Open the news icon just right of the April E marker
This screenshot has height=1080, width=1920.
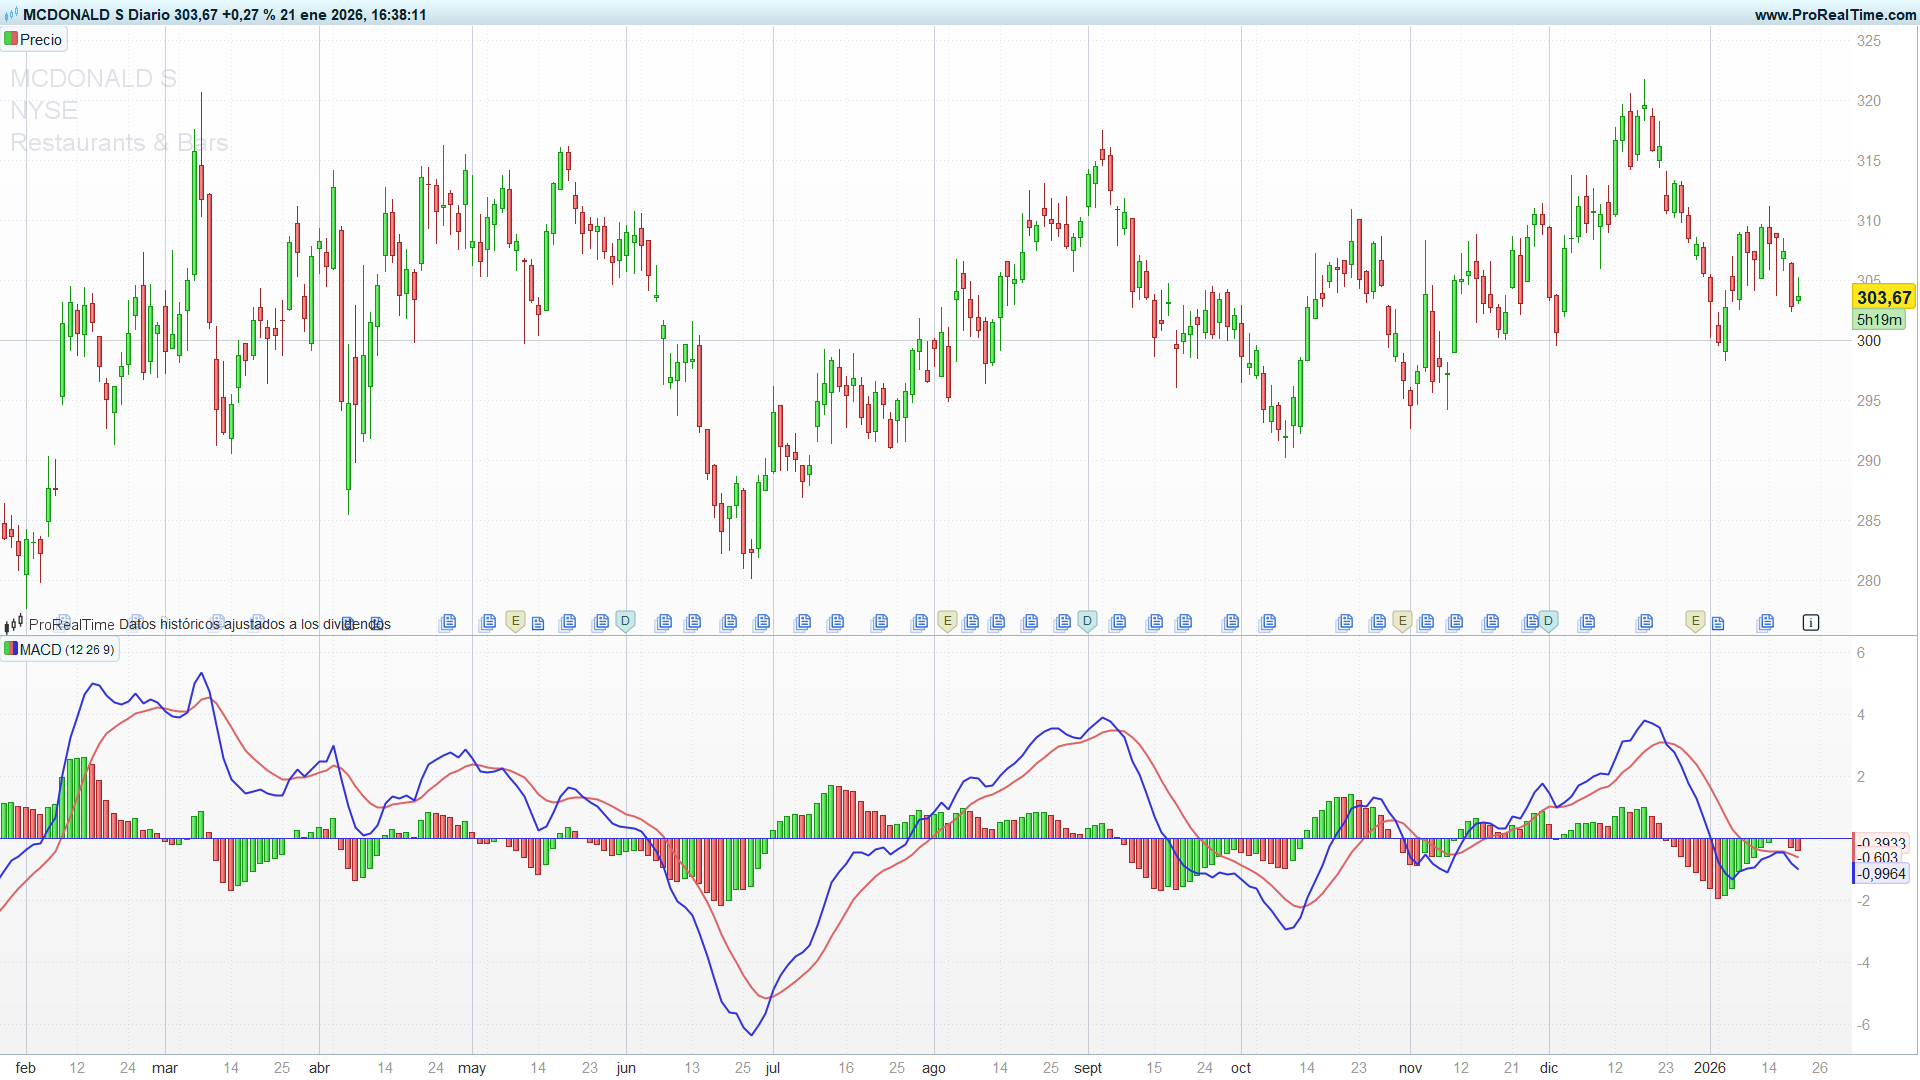tap(538, 624)
